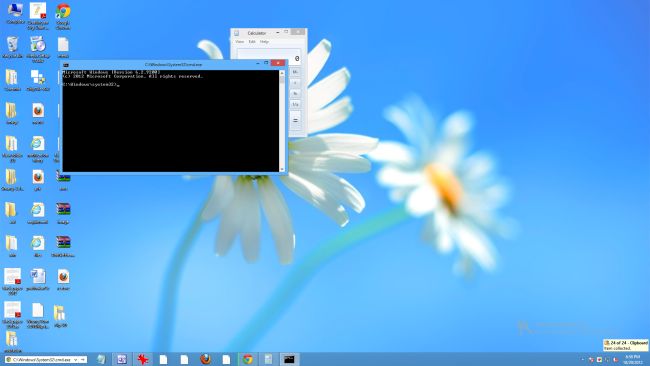Click the Calculator percent button
This screenshot has width=650, height=366.
coord(295,94)
